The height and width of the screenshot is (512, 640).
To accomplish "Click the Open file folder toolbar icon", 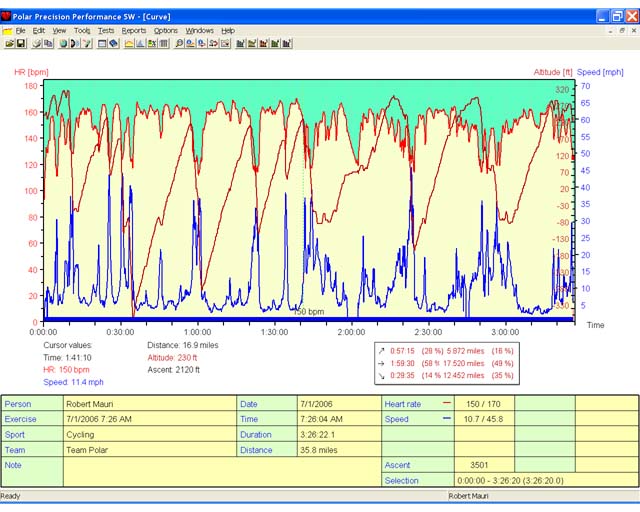I will pos(9,43).
